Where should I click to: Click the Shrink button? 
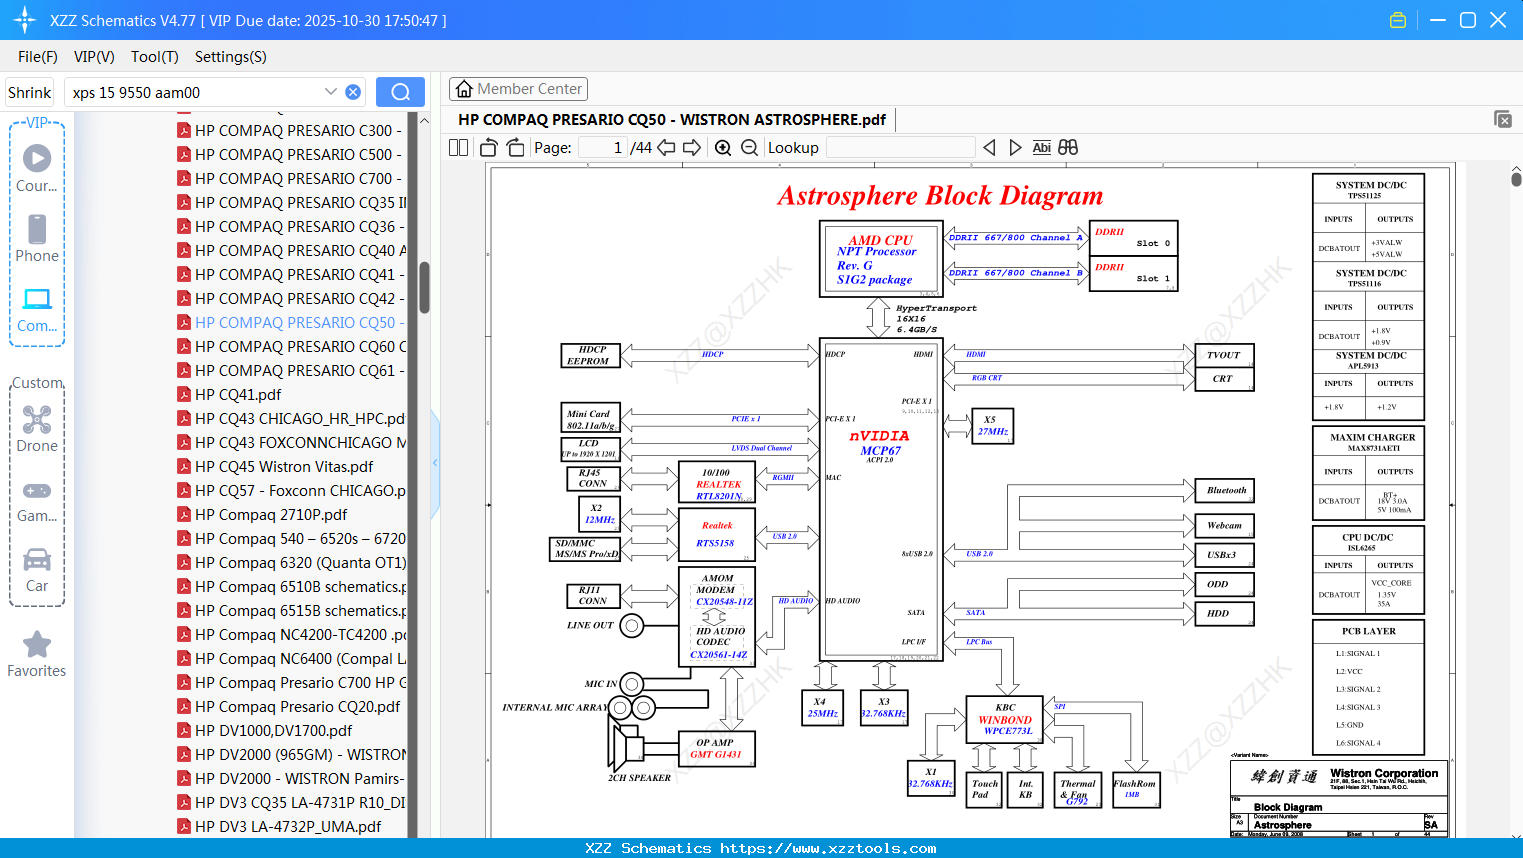pos(30,92)
